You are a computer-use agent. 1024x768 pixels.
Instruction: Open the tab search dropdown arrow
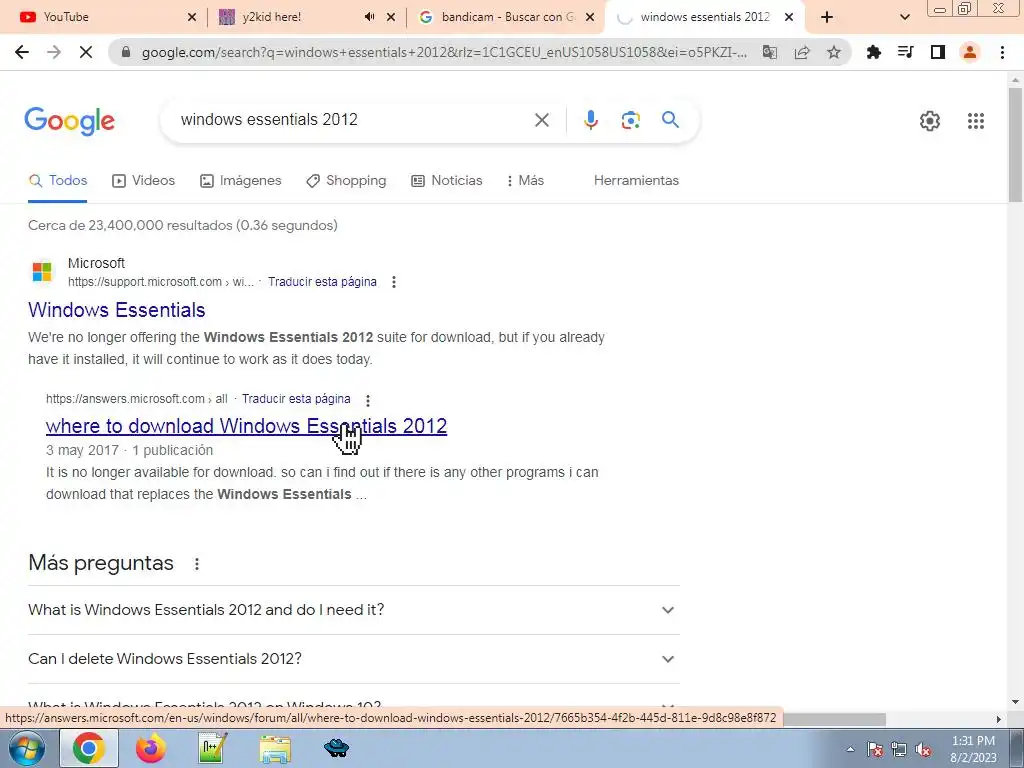(x=904, y=17)
